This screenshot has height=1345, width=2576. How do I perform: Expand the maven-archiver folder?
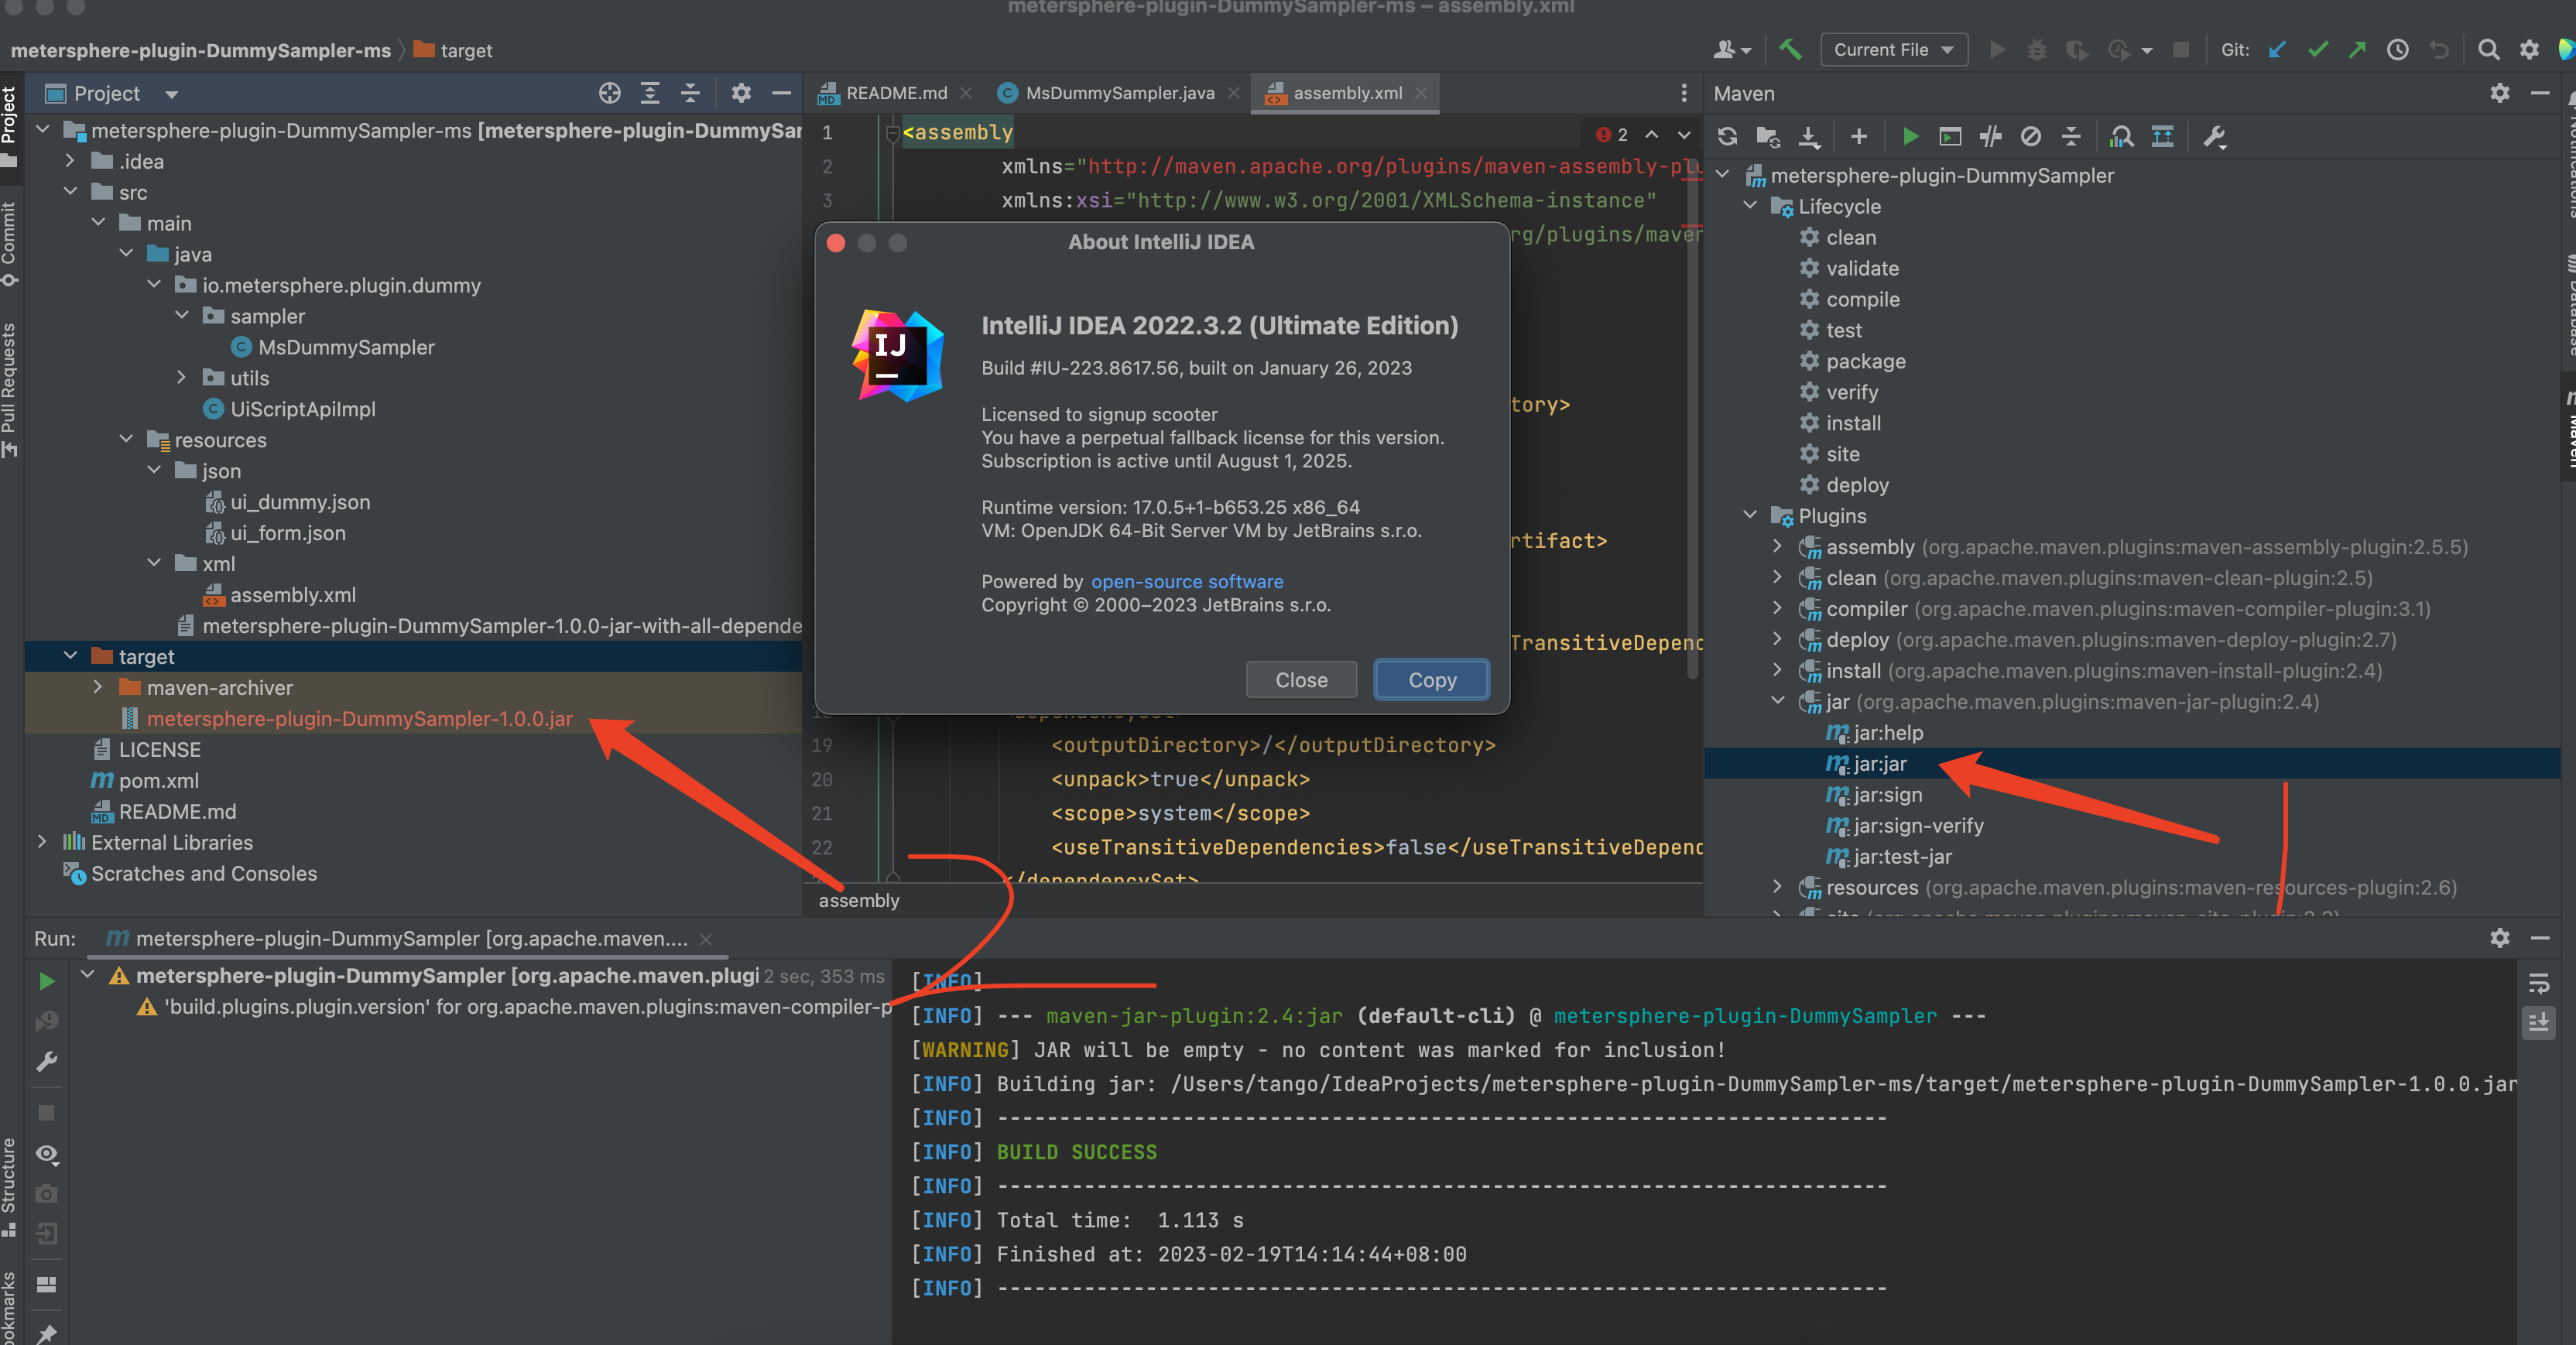[x=97, y=687]
